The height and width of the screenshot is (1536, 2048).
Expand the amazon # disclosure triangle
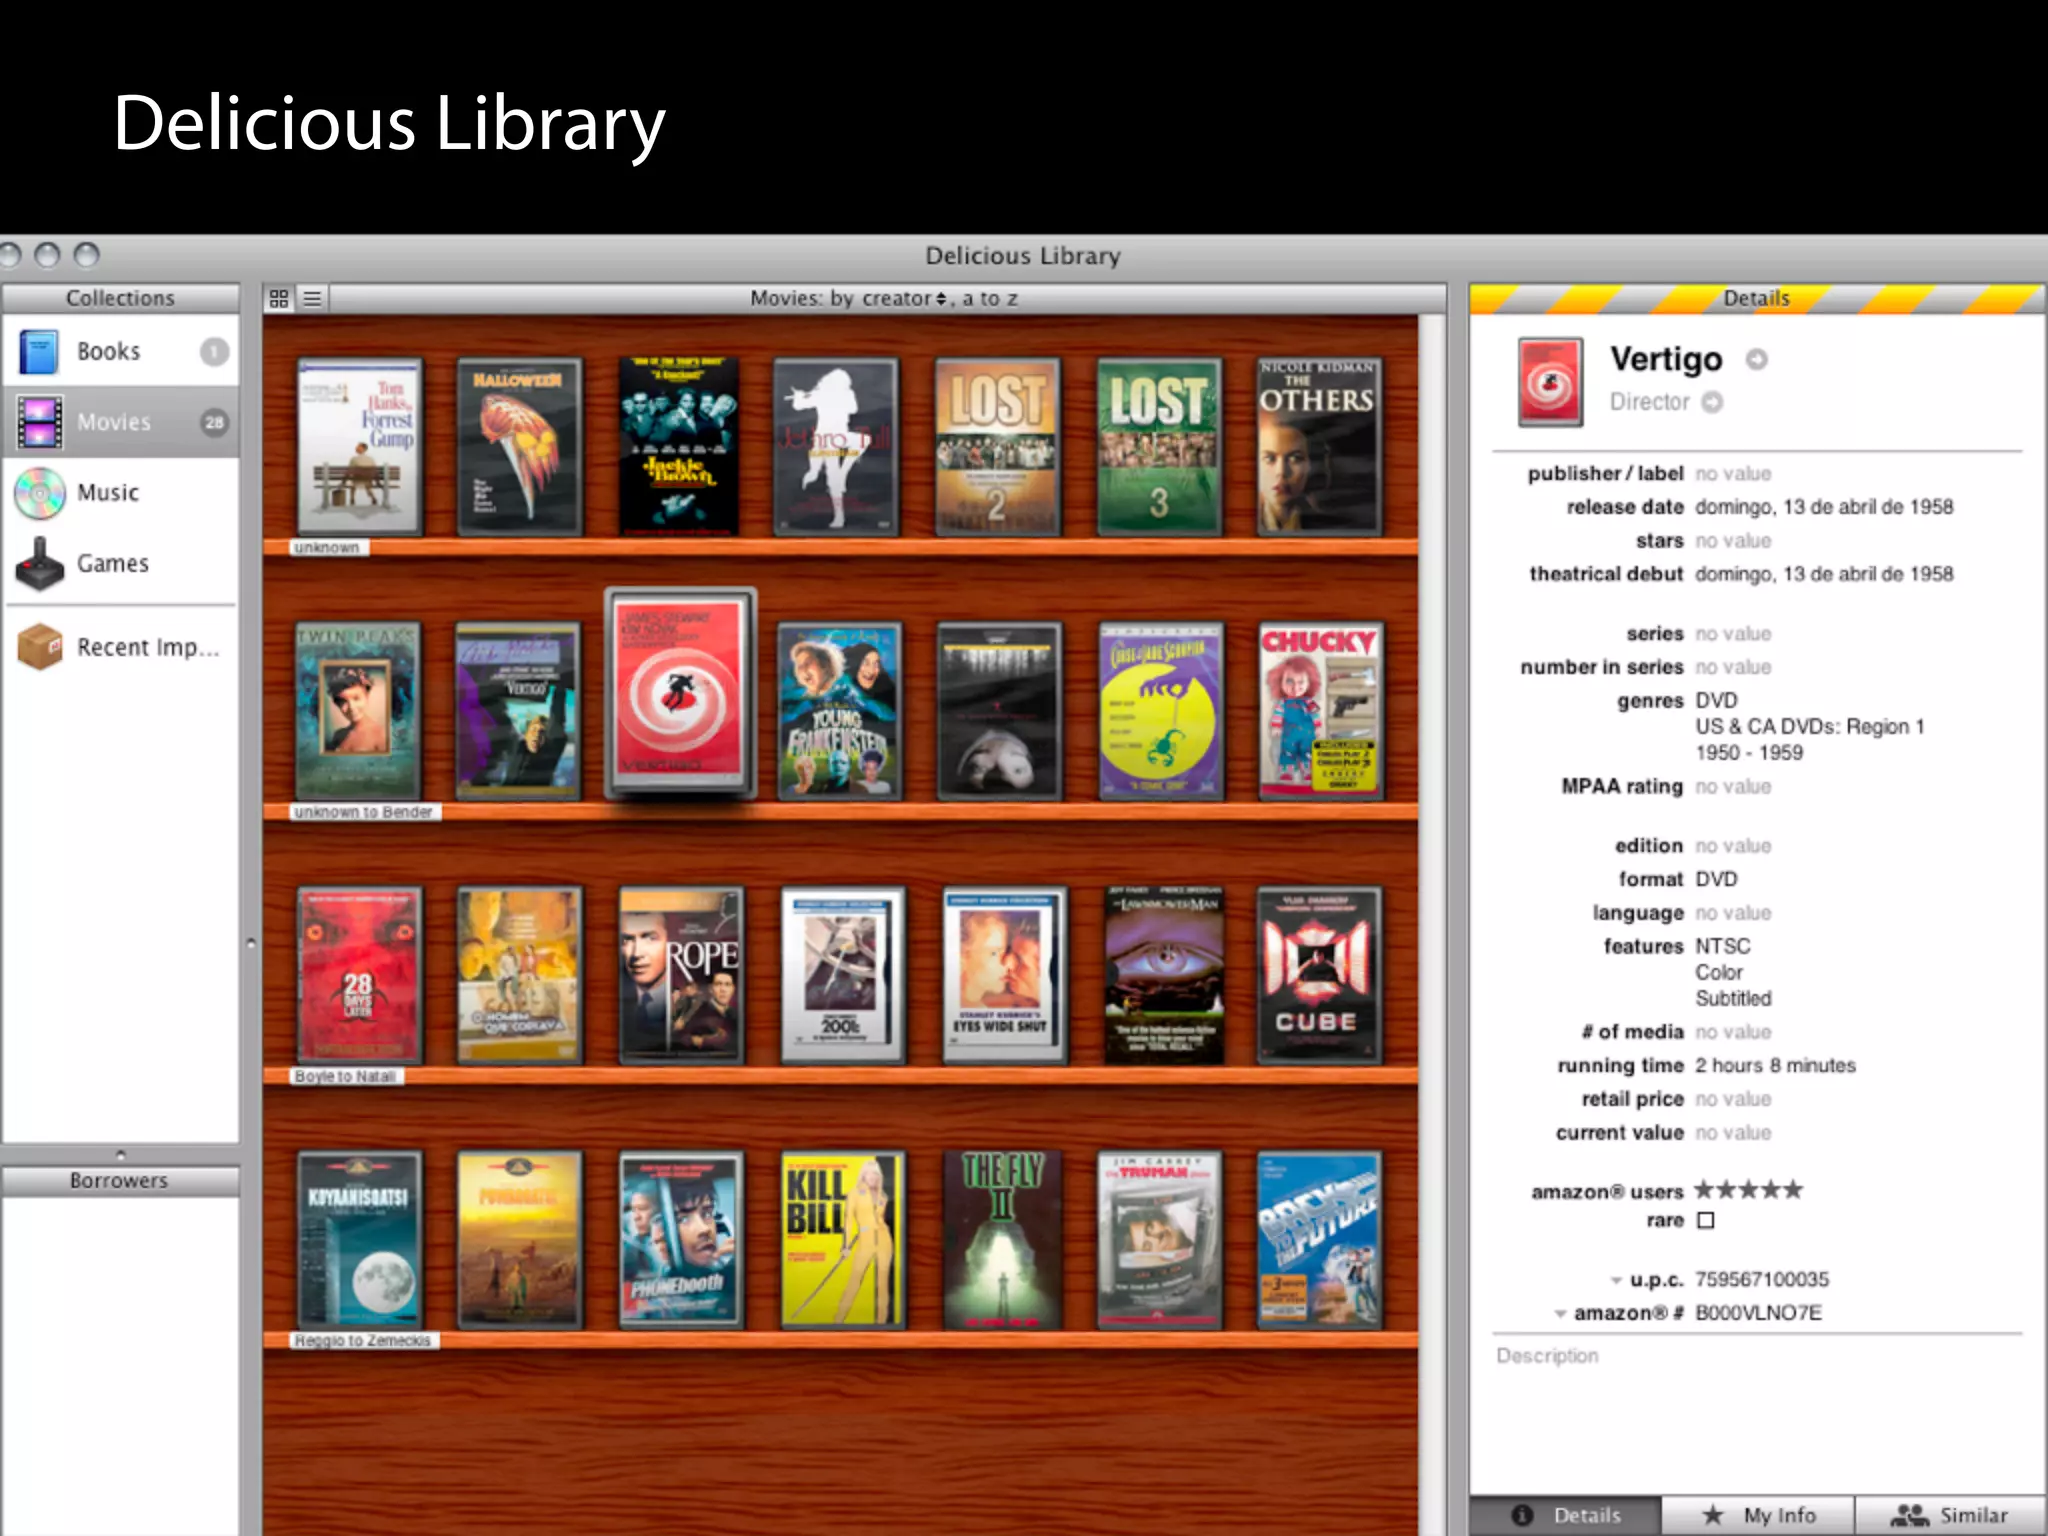click(x=1560, y=1314)
